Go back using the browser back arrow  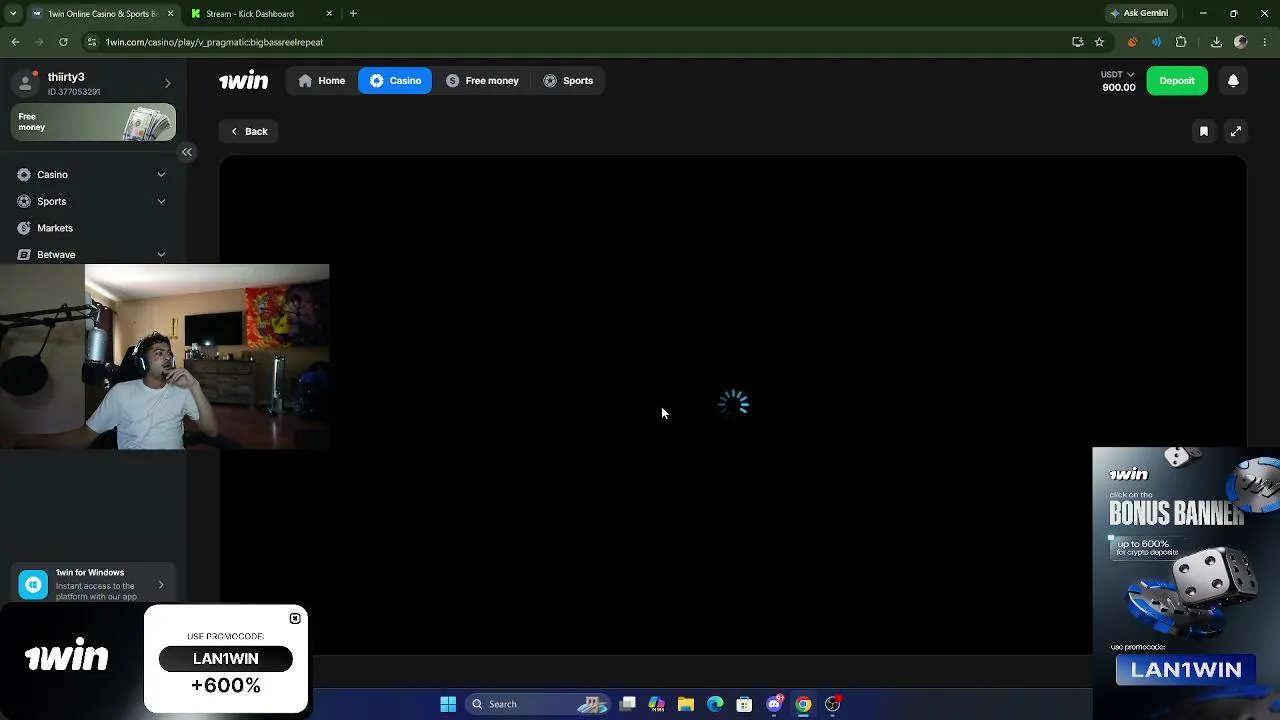[x=15, y=42]
